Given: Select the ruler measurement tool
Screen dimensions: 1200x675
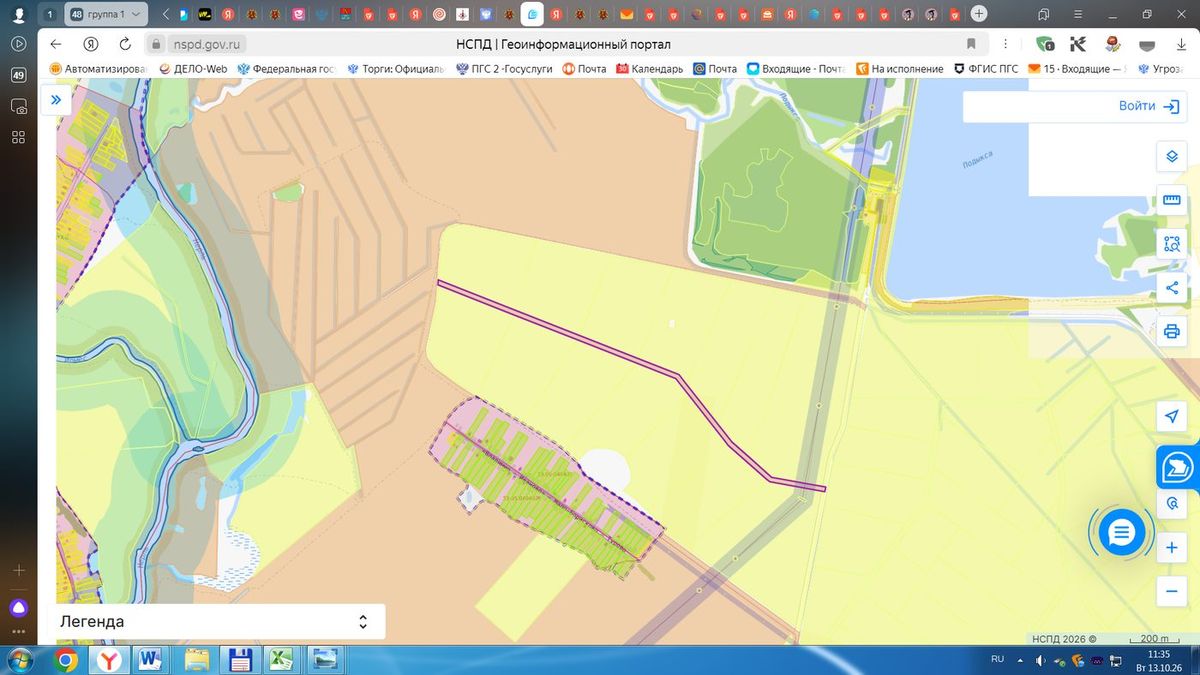Looking at the screenshot, I should (1172, 200).
